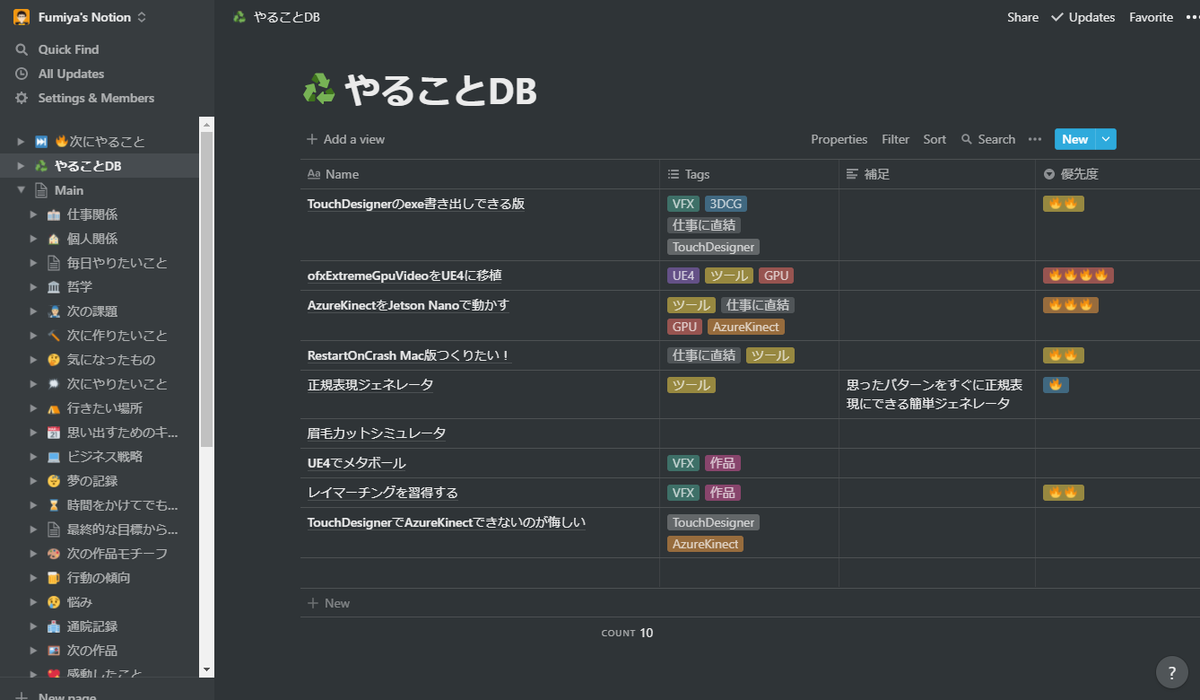
Task: Click the plus icon beside Add a view
Action: [312, 140]
